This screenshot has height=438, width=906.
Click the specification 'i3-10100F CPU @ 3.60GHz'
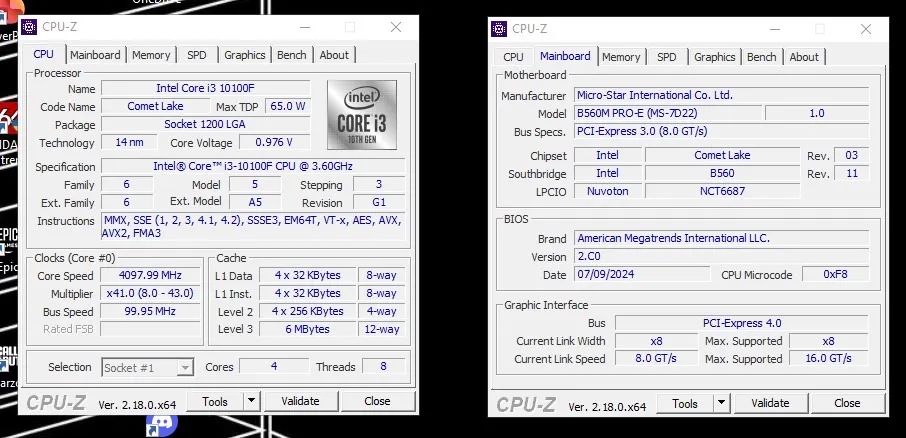coord(253,166)
